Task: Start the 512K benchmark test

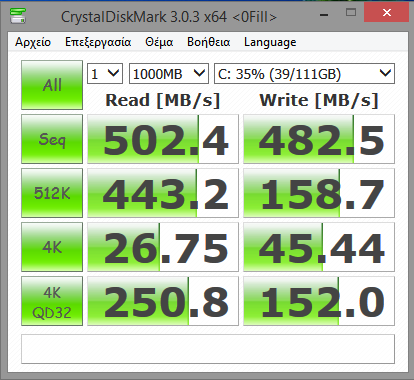Action: (x=52, y=193)
